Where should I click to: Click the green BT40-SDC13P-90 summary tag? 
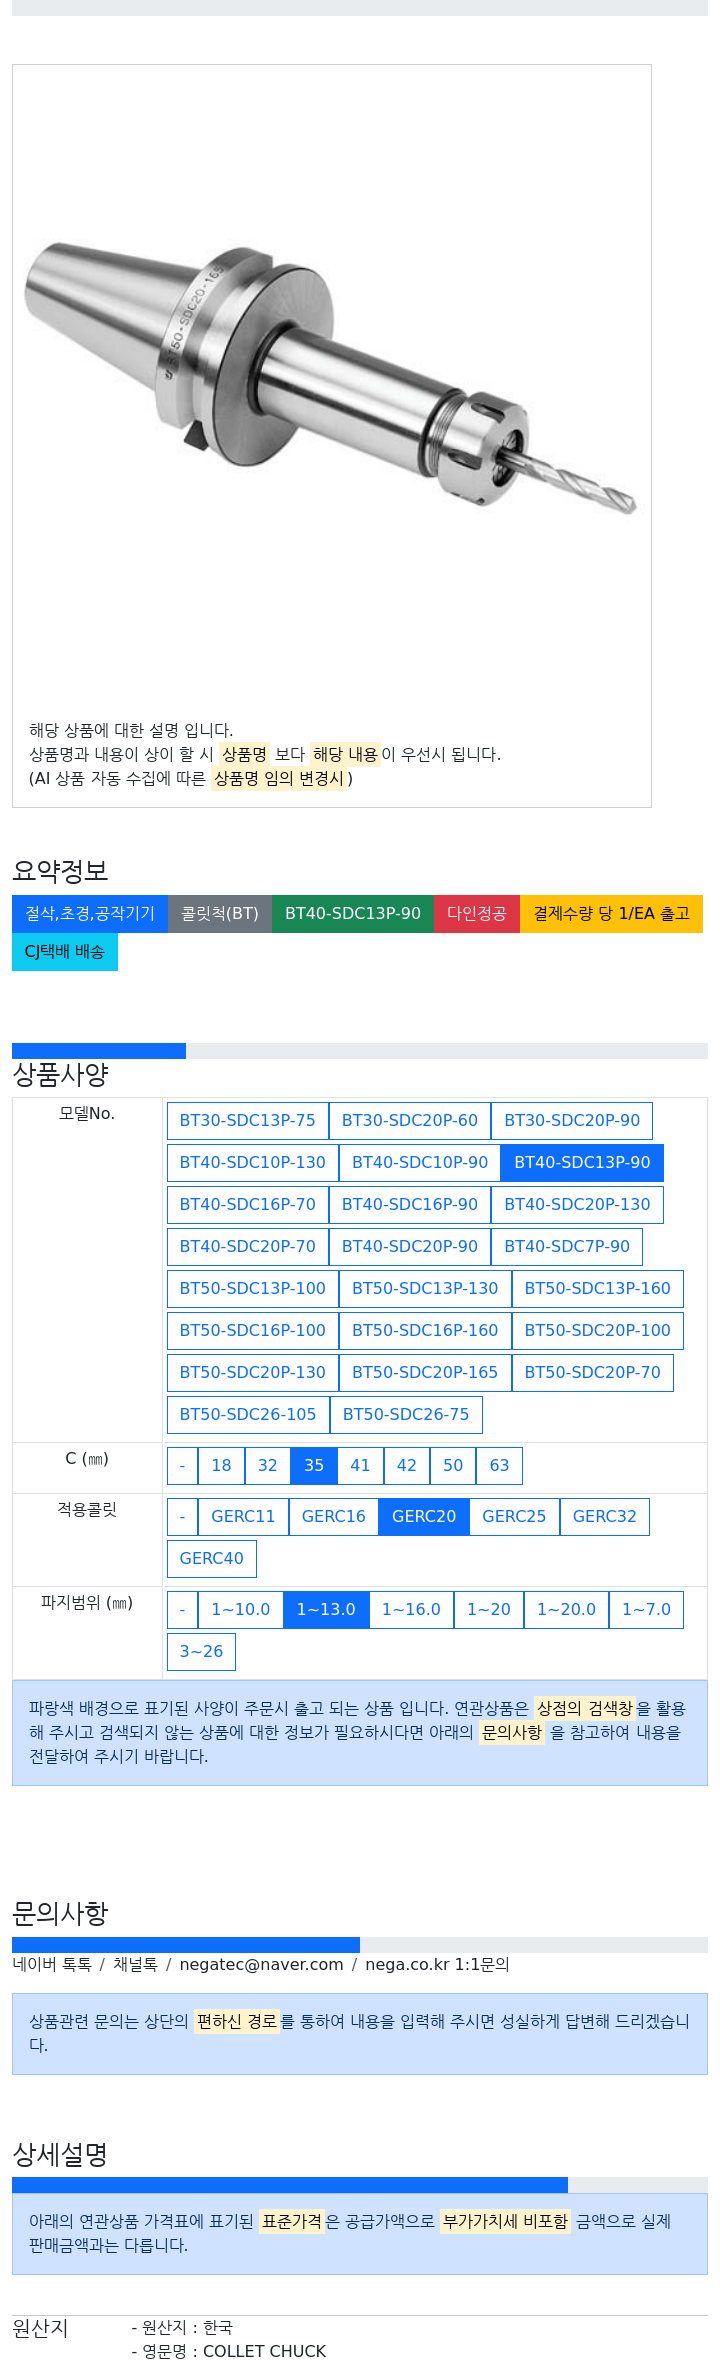353,914
